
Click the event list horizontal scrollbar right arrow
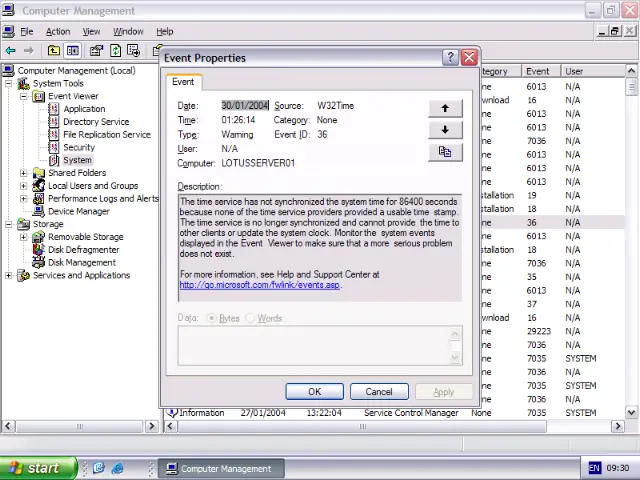[618, 426]
